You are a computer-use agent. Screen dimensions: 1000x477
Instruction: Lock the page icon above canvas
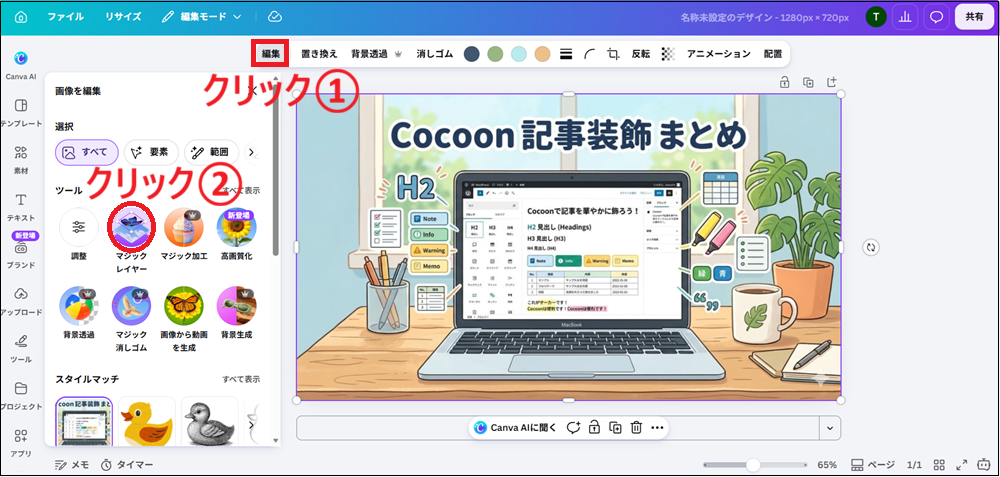[785, 82]
